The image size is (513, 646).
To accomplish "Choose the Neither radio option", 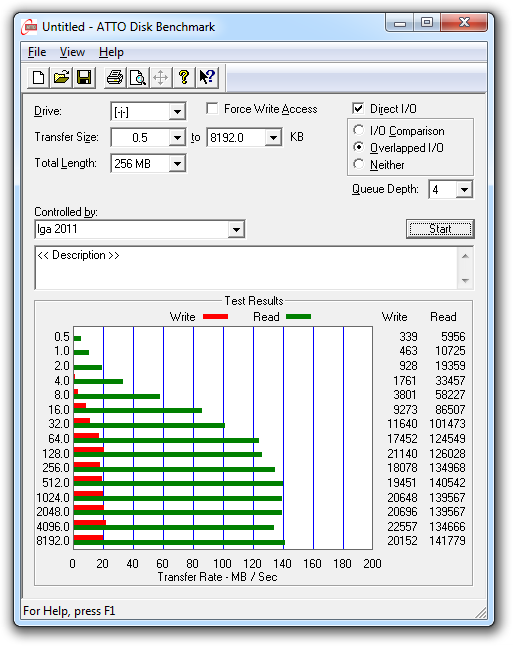I will coord(358,164).
